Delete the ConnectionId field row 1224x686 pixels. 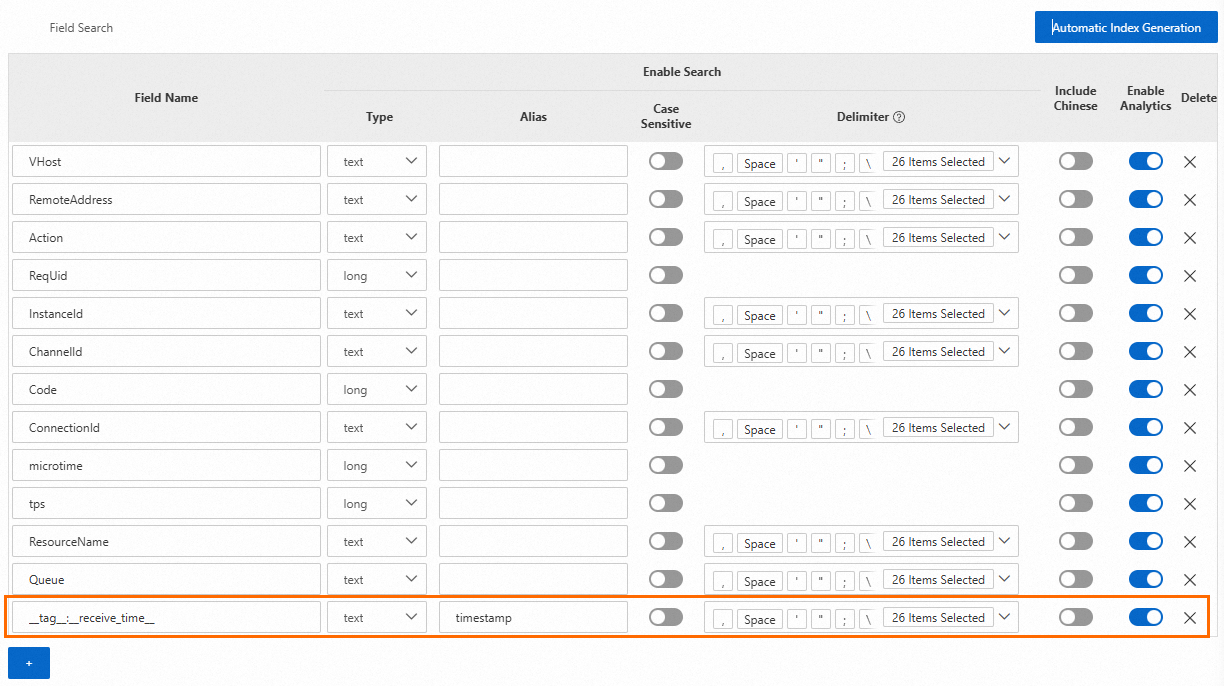click(x=1190, y=428)
